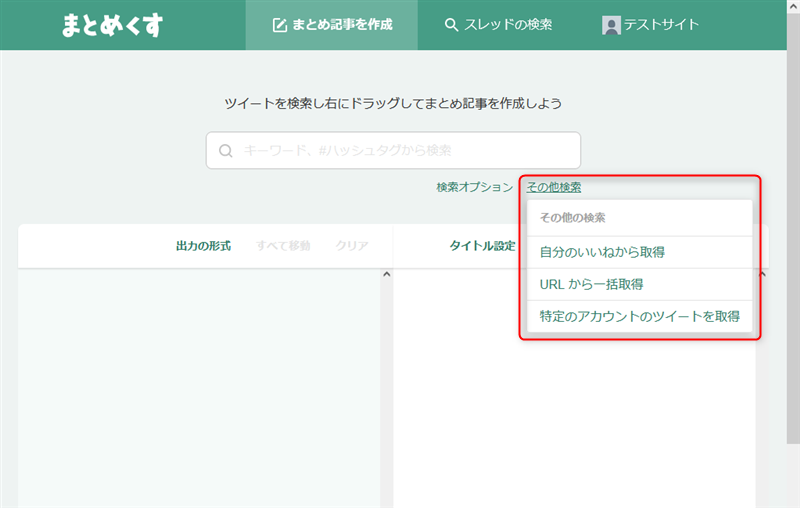Image resolution: width=800 pixels, height=508 pixels.
Task: Open the まとめ記事を作成 tab
Action: pos(332,25)
